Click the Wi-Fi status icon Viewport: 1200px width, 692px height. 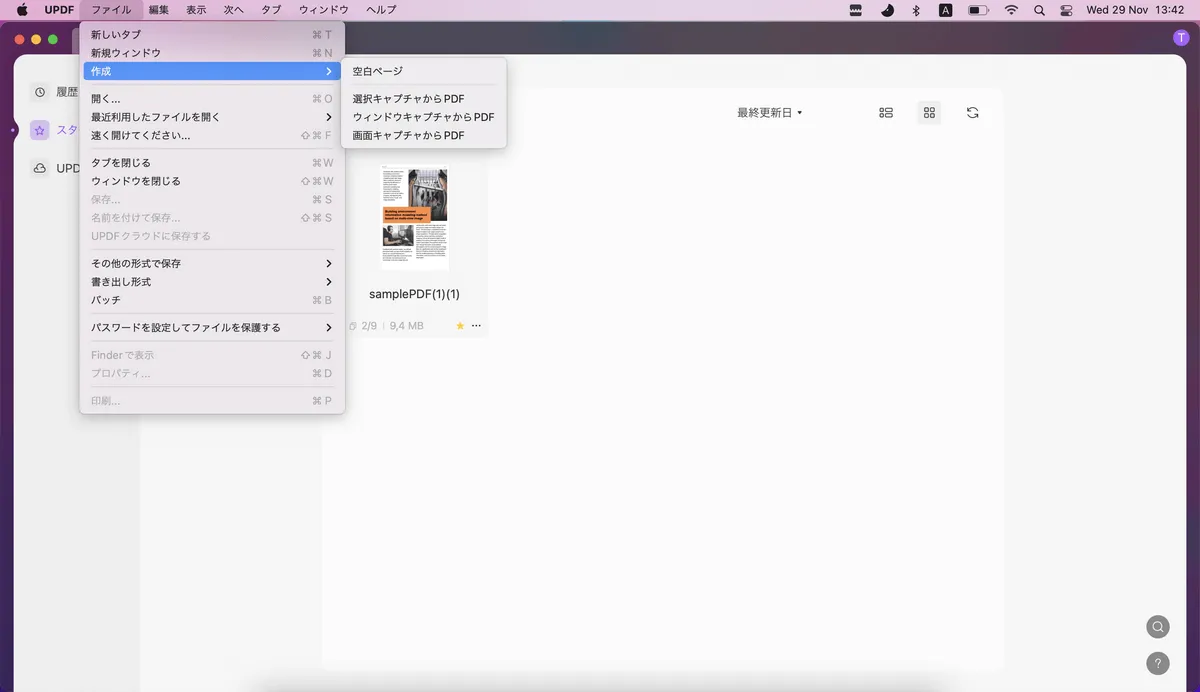1011,10
